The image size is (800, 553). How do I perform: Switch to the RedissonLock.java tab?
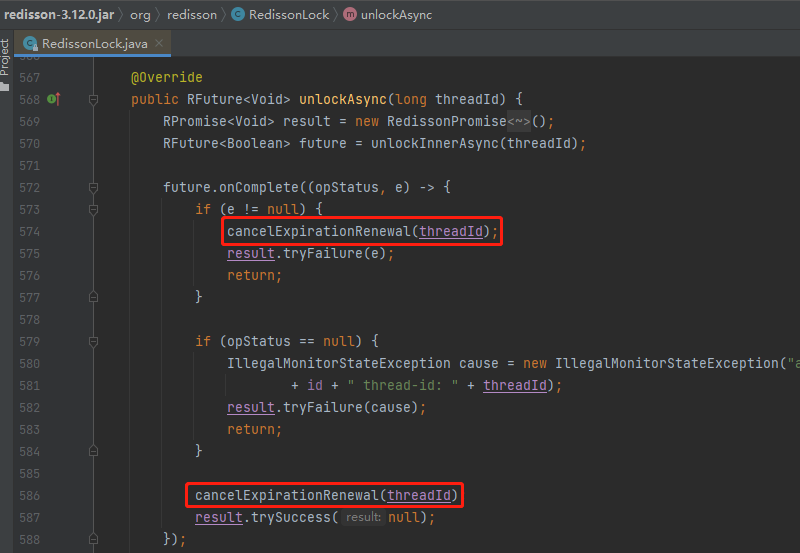94,44
